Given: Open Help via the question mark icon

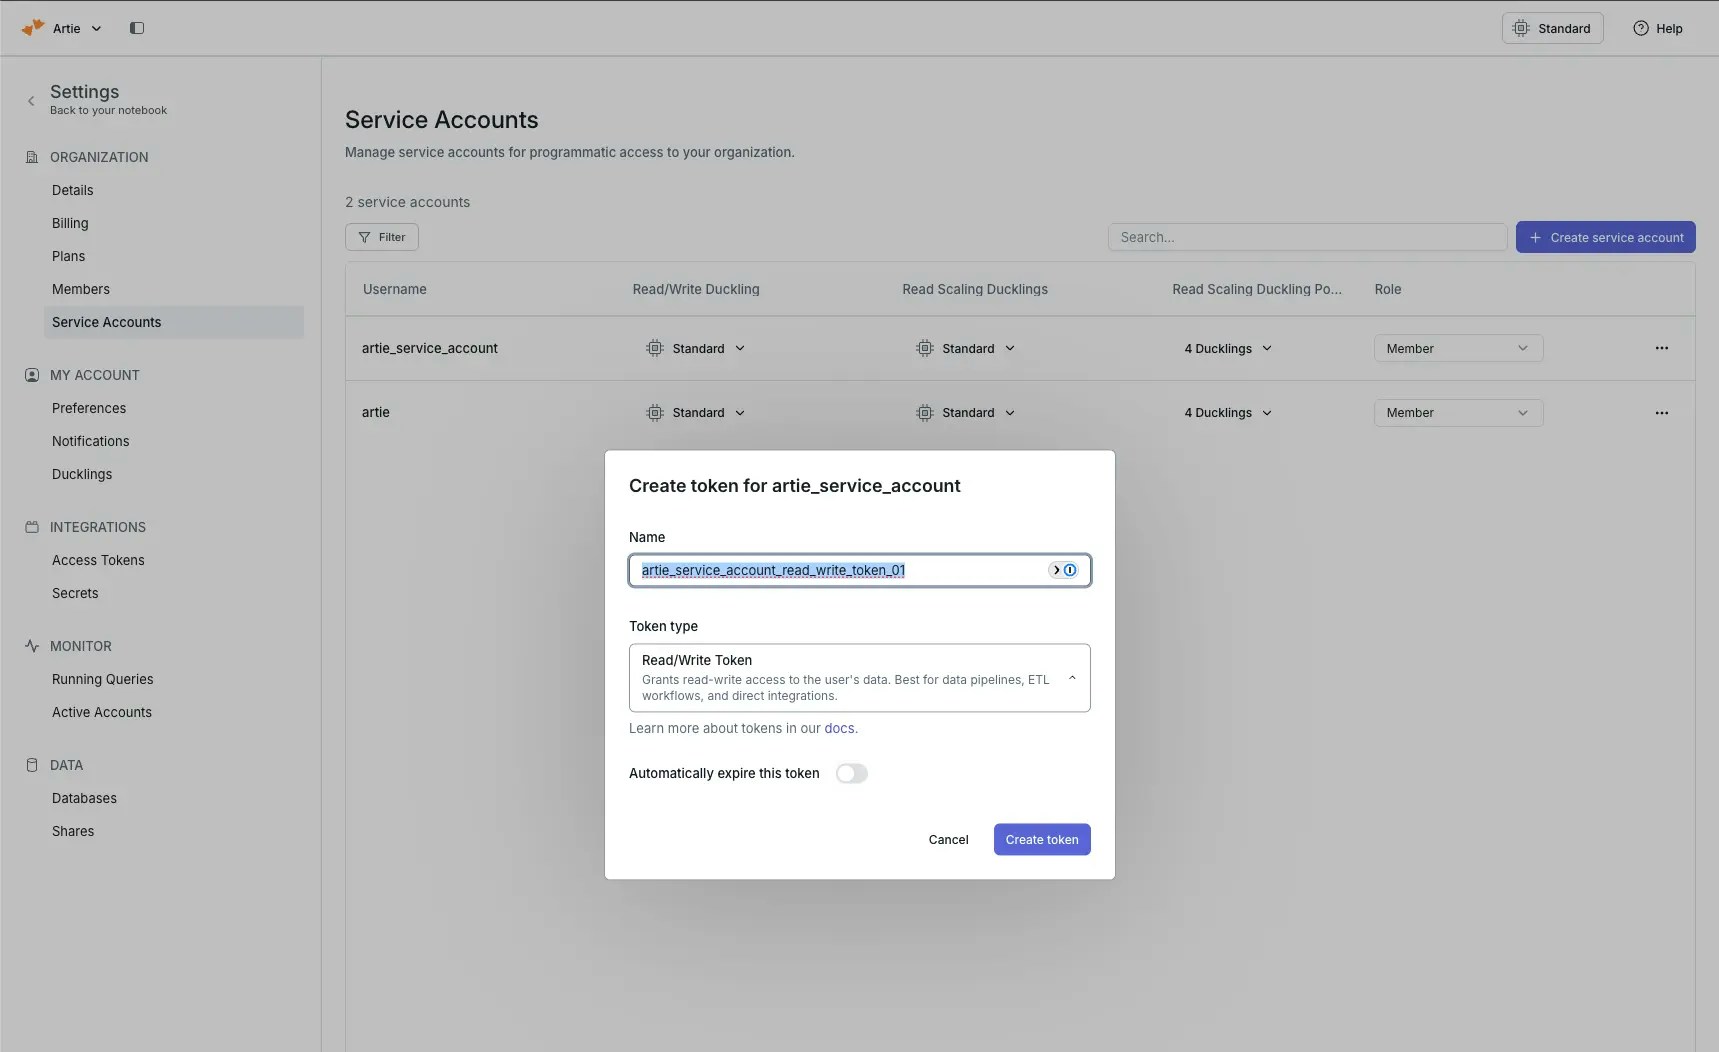Looking at the screenshot, I should pyautogui.click(x=1641, y=28).
